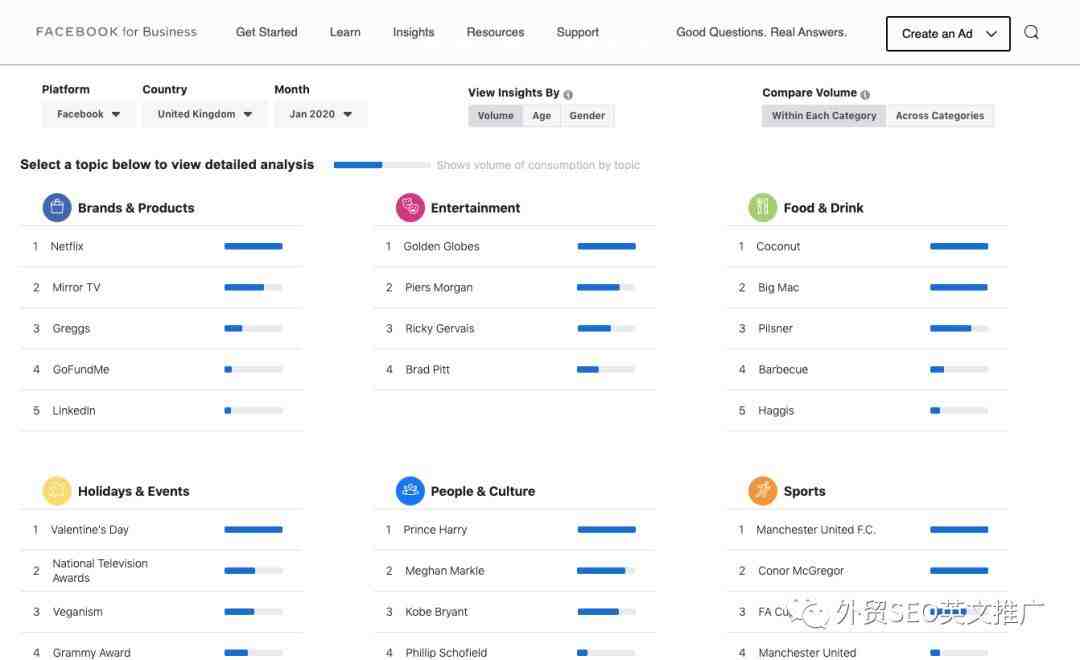Viewport: 1080px width, 660px height.
Task: Open the FACEBOOK for Business home logo
Action: click(116, 32)
